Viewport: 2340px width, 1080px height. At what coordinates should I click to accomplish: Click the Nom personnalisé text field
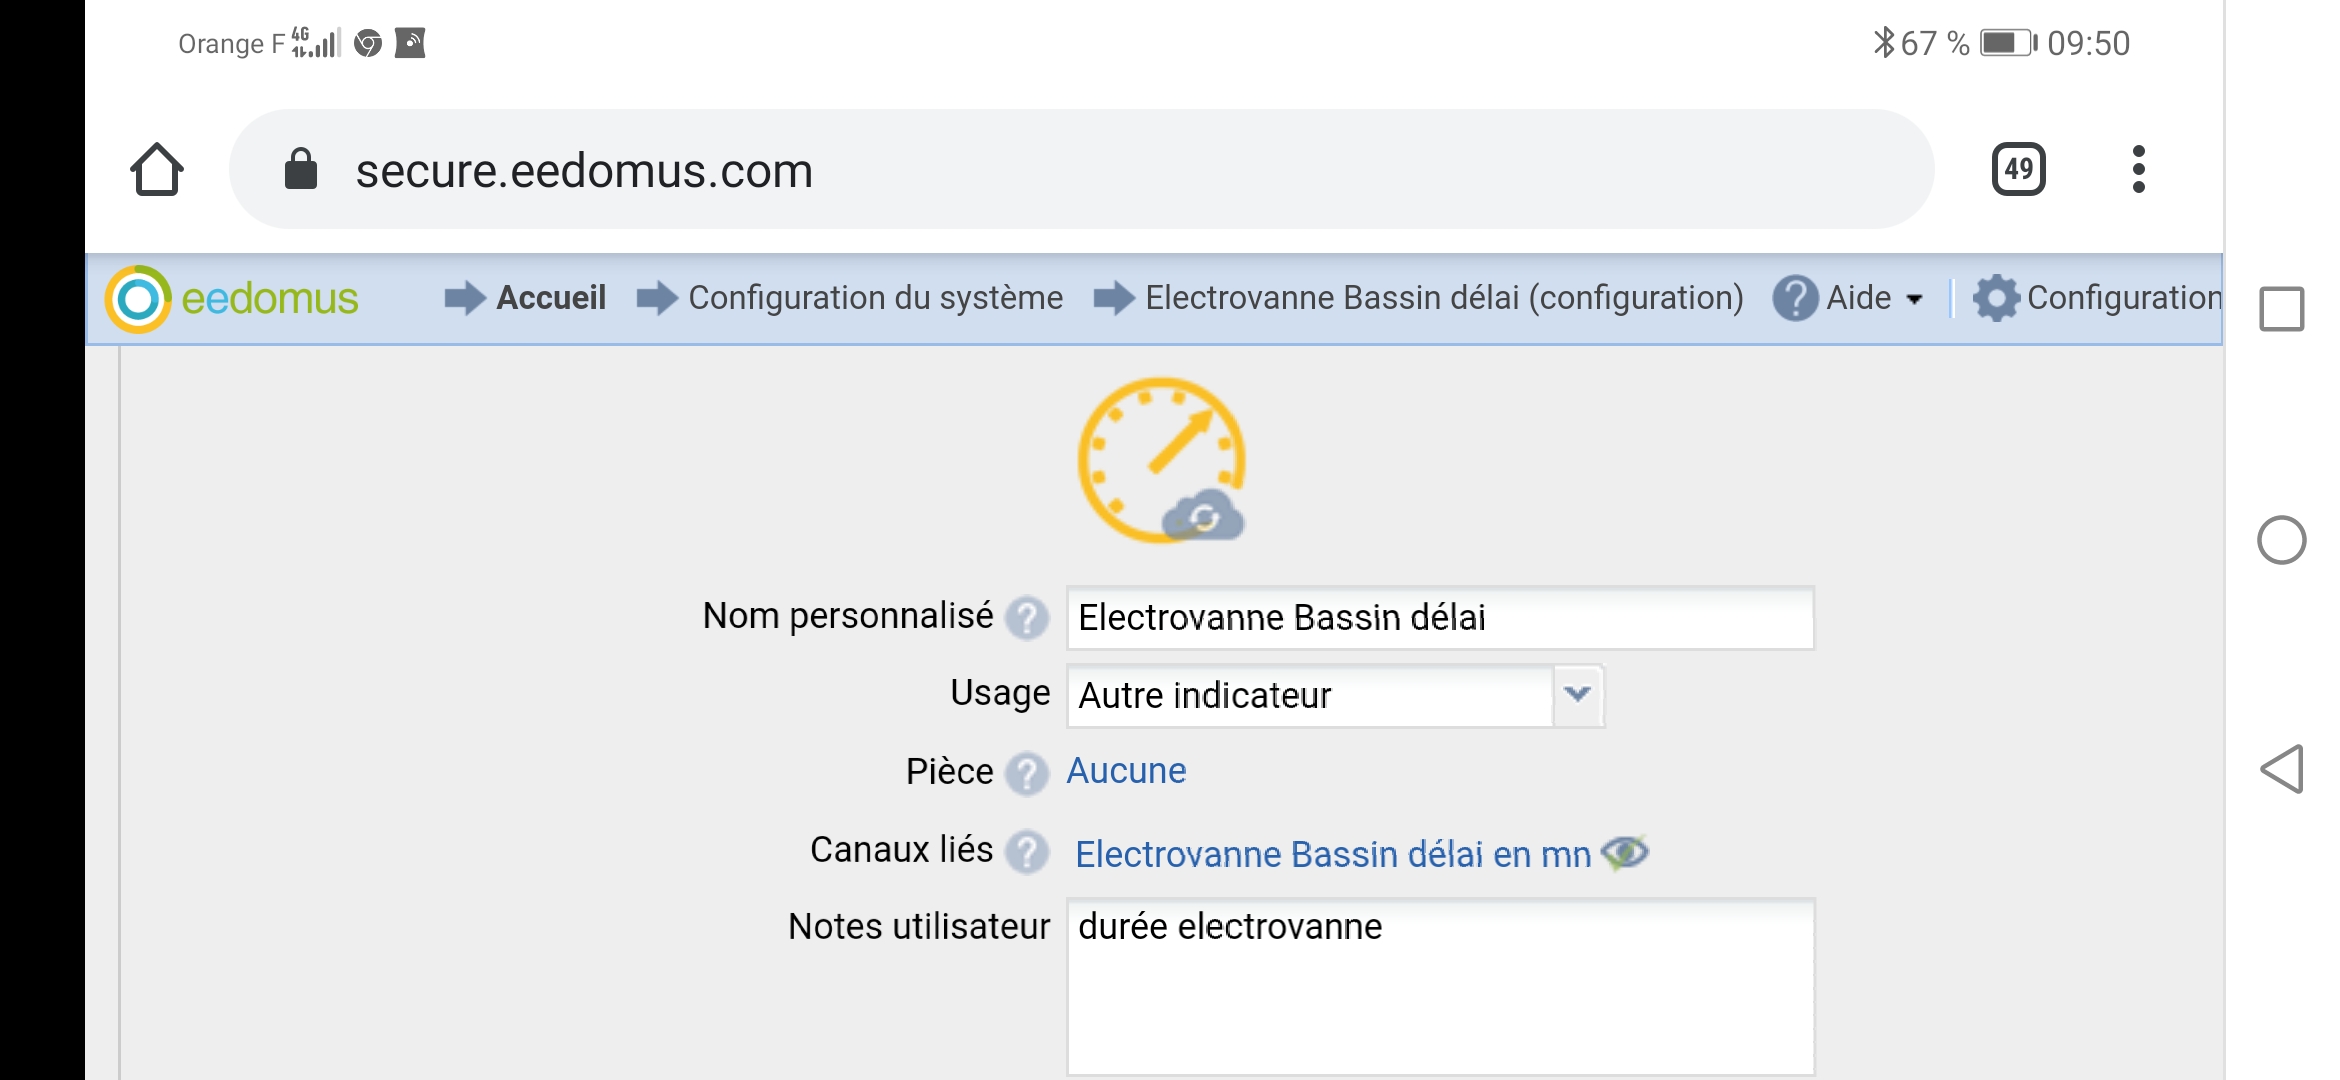tap(1440, 618)
